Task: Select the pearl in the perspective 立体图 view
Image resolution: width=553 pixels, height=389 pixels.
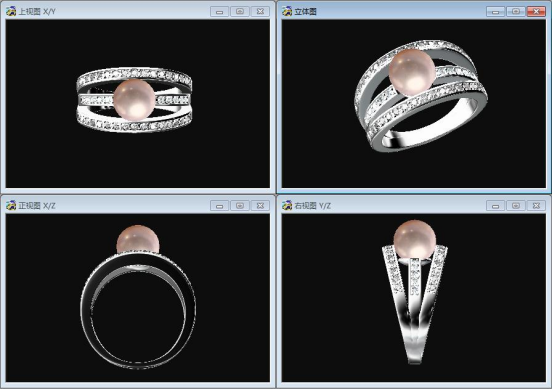Action: [x=412, y=73]
